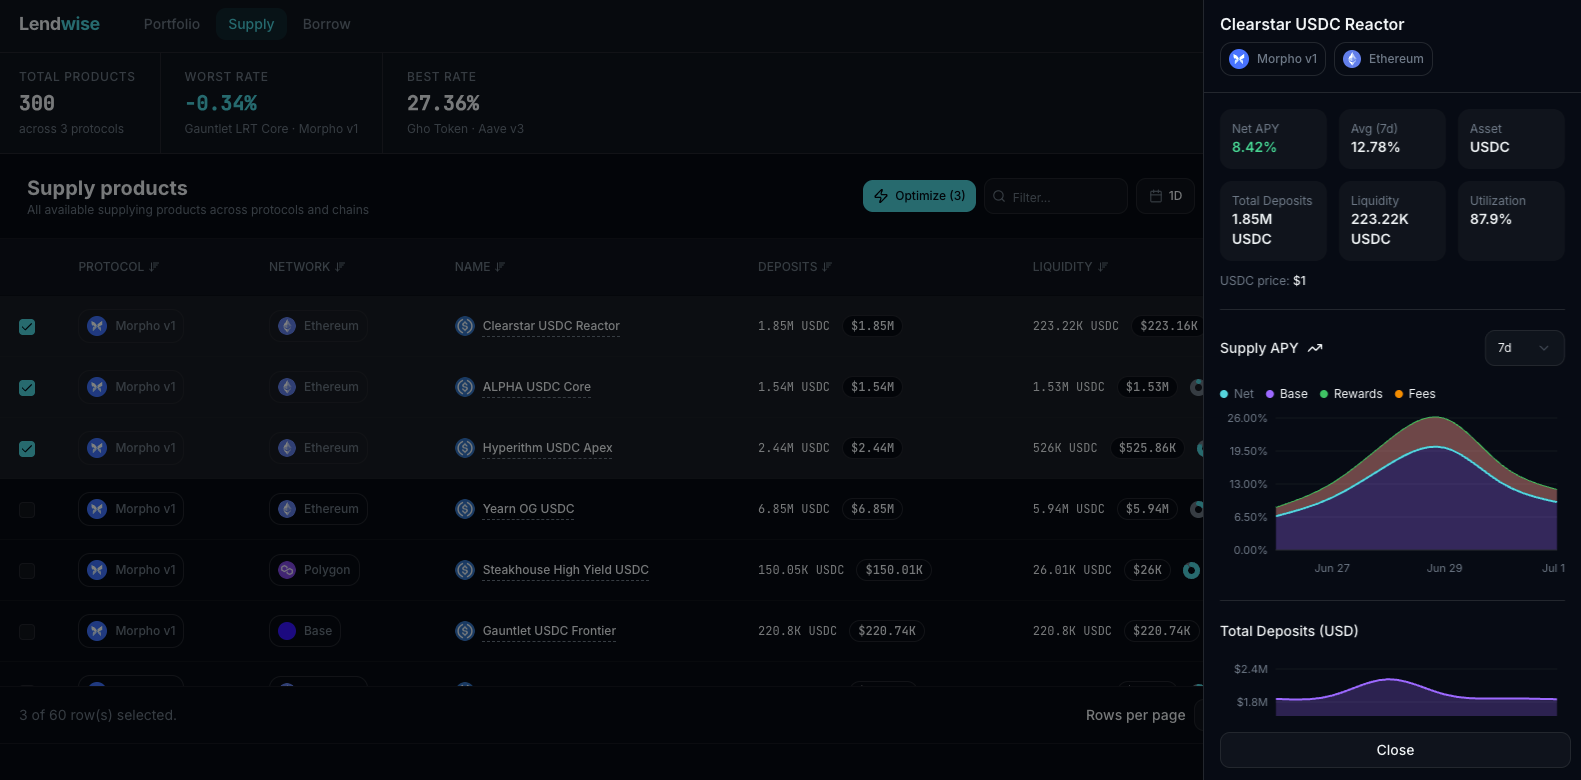The width and height of the screenshot is (1581, 780).
Task: Open Steakhouse High Yield USDC link
Action: tap(565, 570)
